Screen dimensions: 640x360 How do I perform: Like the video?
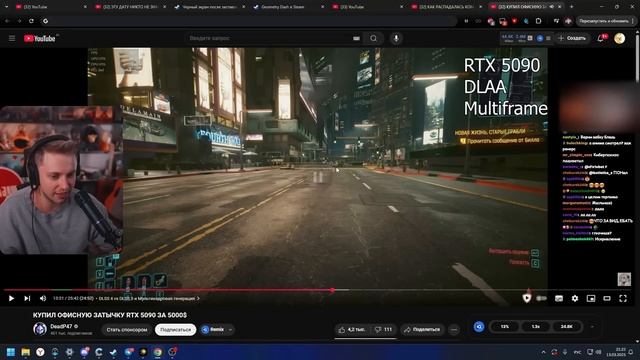tap(352, 329)
